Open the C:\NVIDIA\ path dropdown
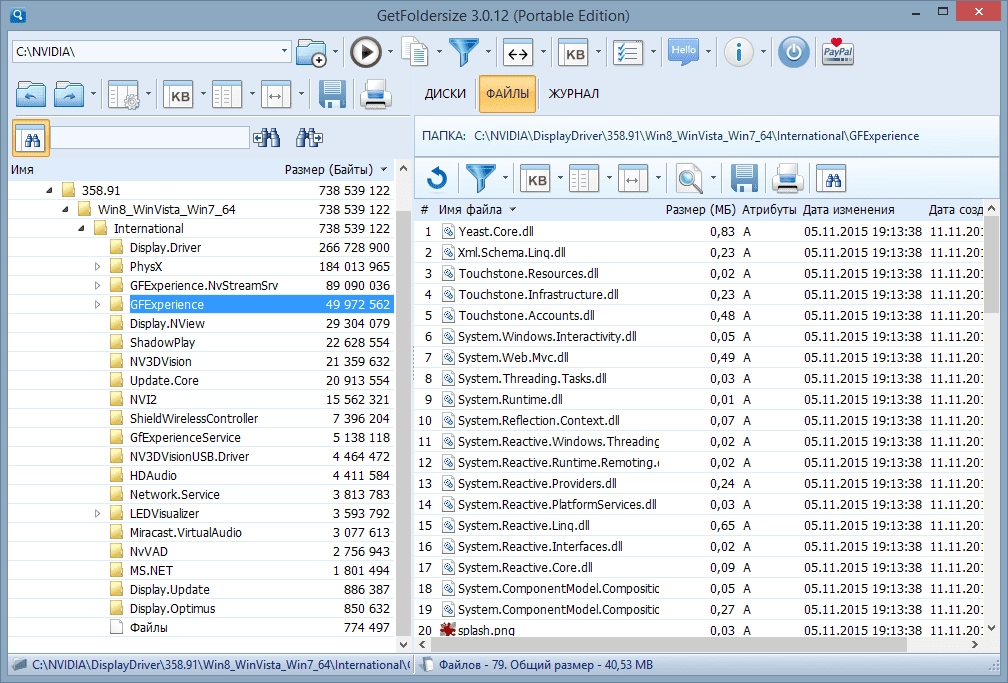The width and height of the screenshot is (1008, 683). [x=284, y=51]
